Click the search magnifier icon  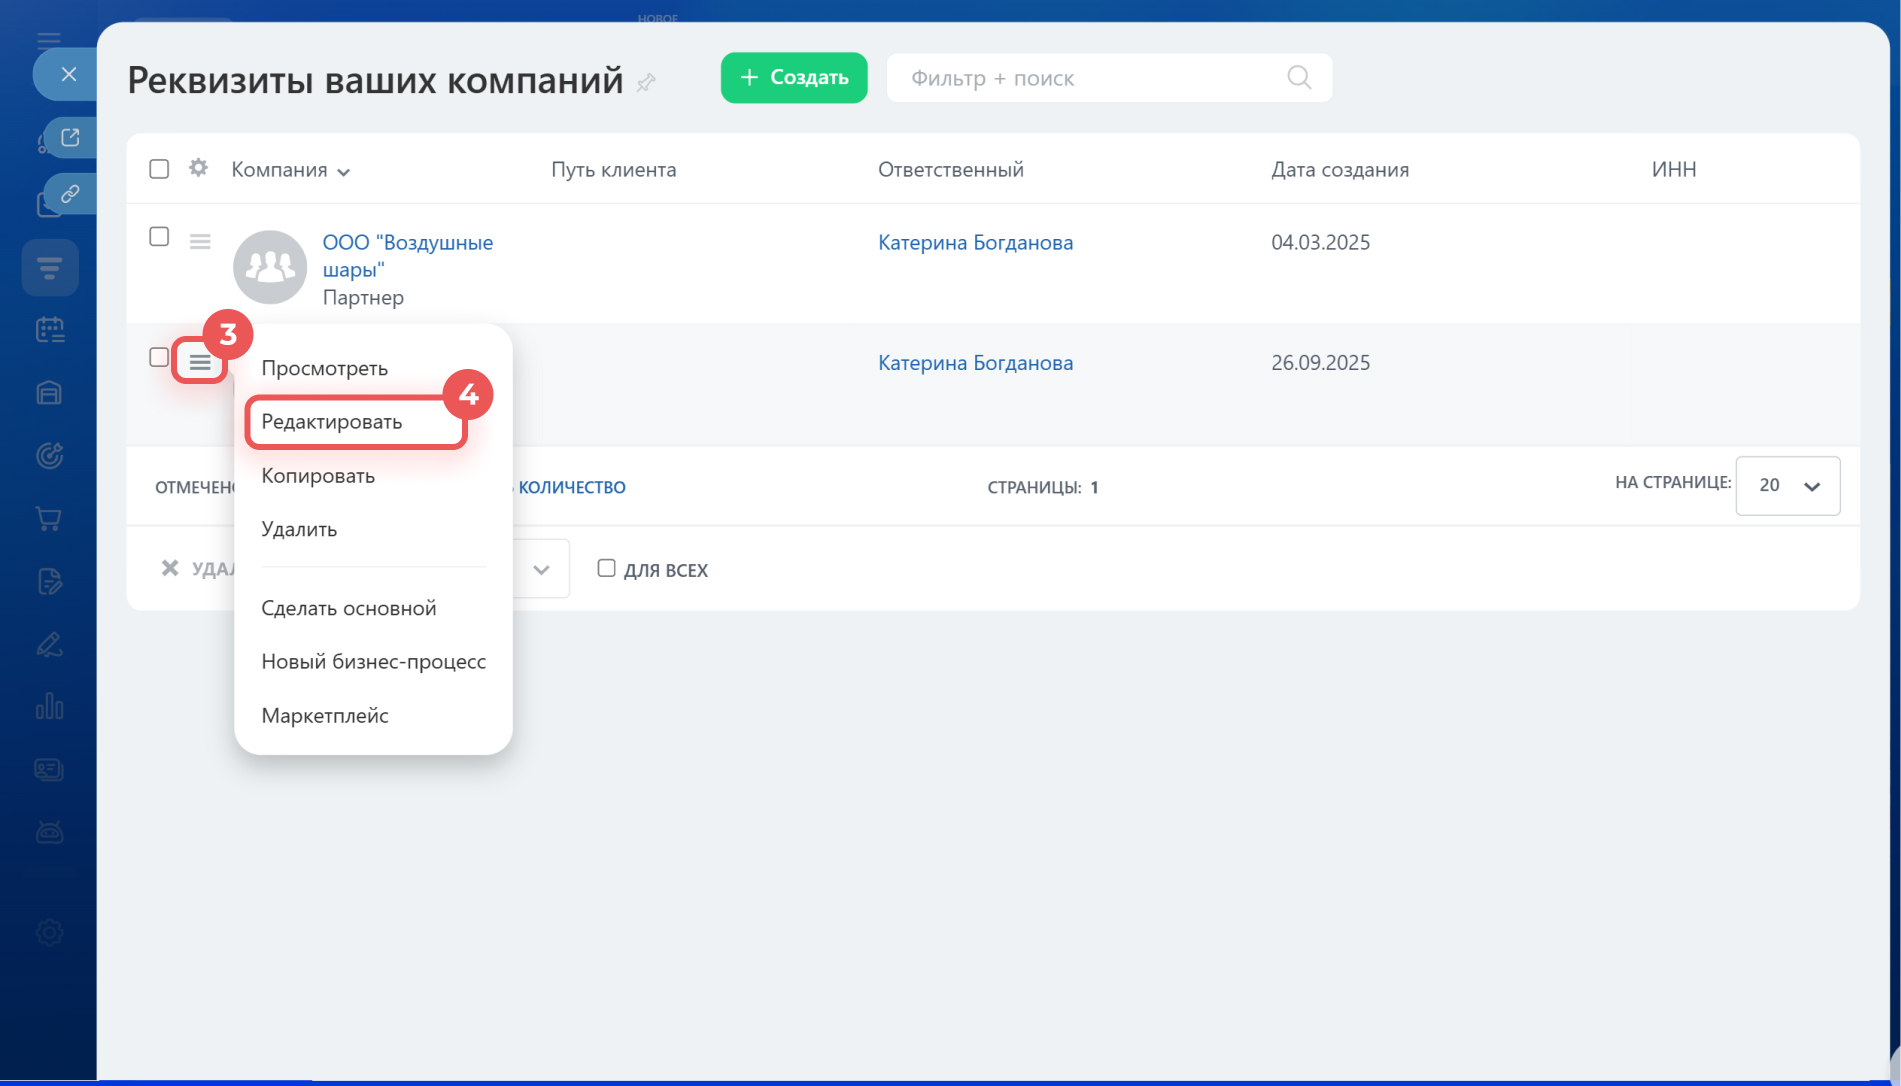click(x=1298, y=78)
